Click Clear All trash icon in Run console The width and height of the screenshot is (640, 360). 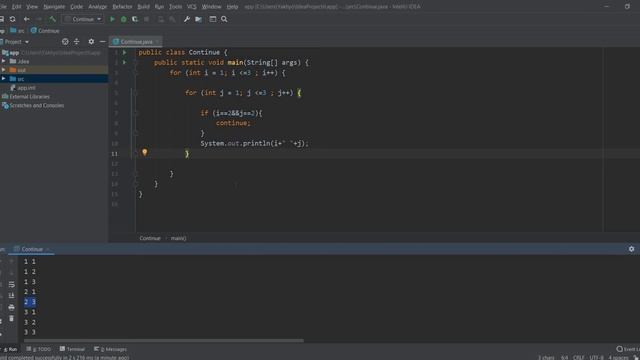(11, 318)
